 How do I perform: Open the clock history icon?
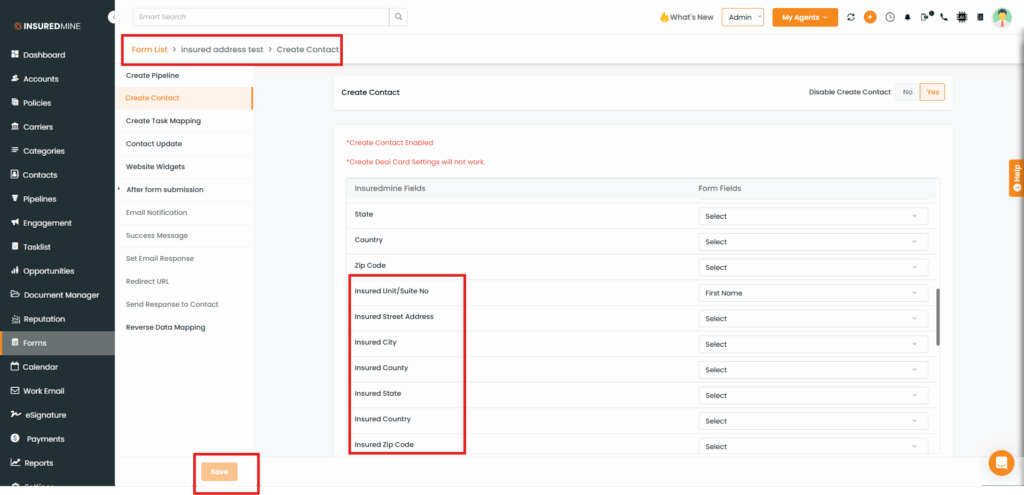click(x=890, y=17)
